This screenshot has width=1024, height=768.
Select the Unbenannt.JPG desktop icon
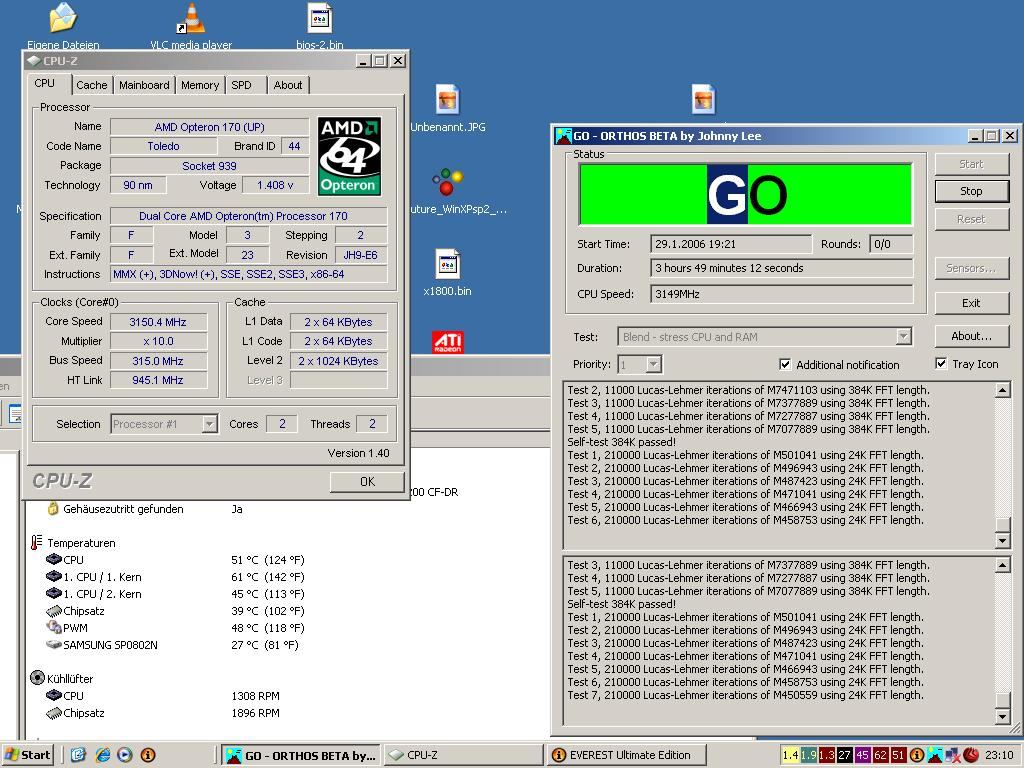[447, 101]
